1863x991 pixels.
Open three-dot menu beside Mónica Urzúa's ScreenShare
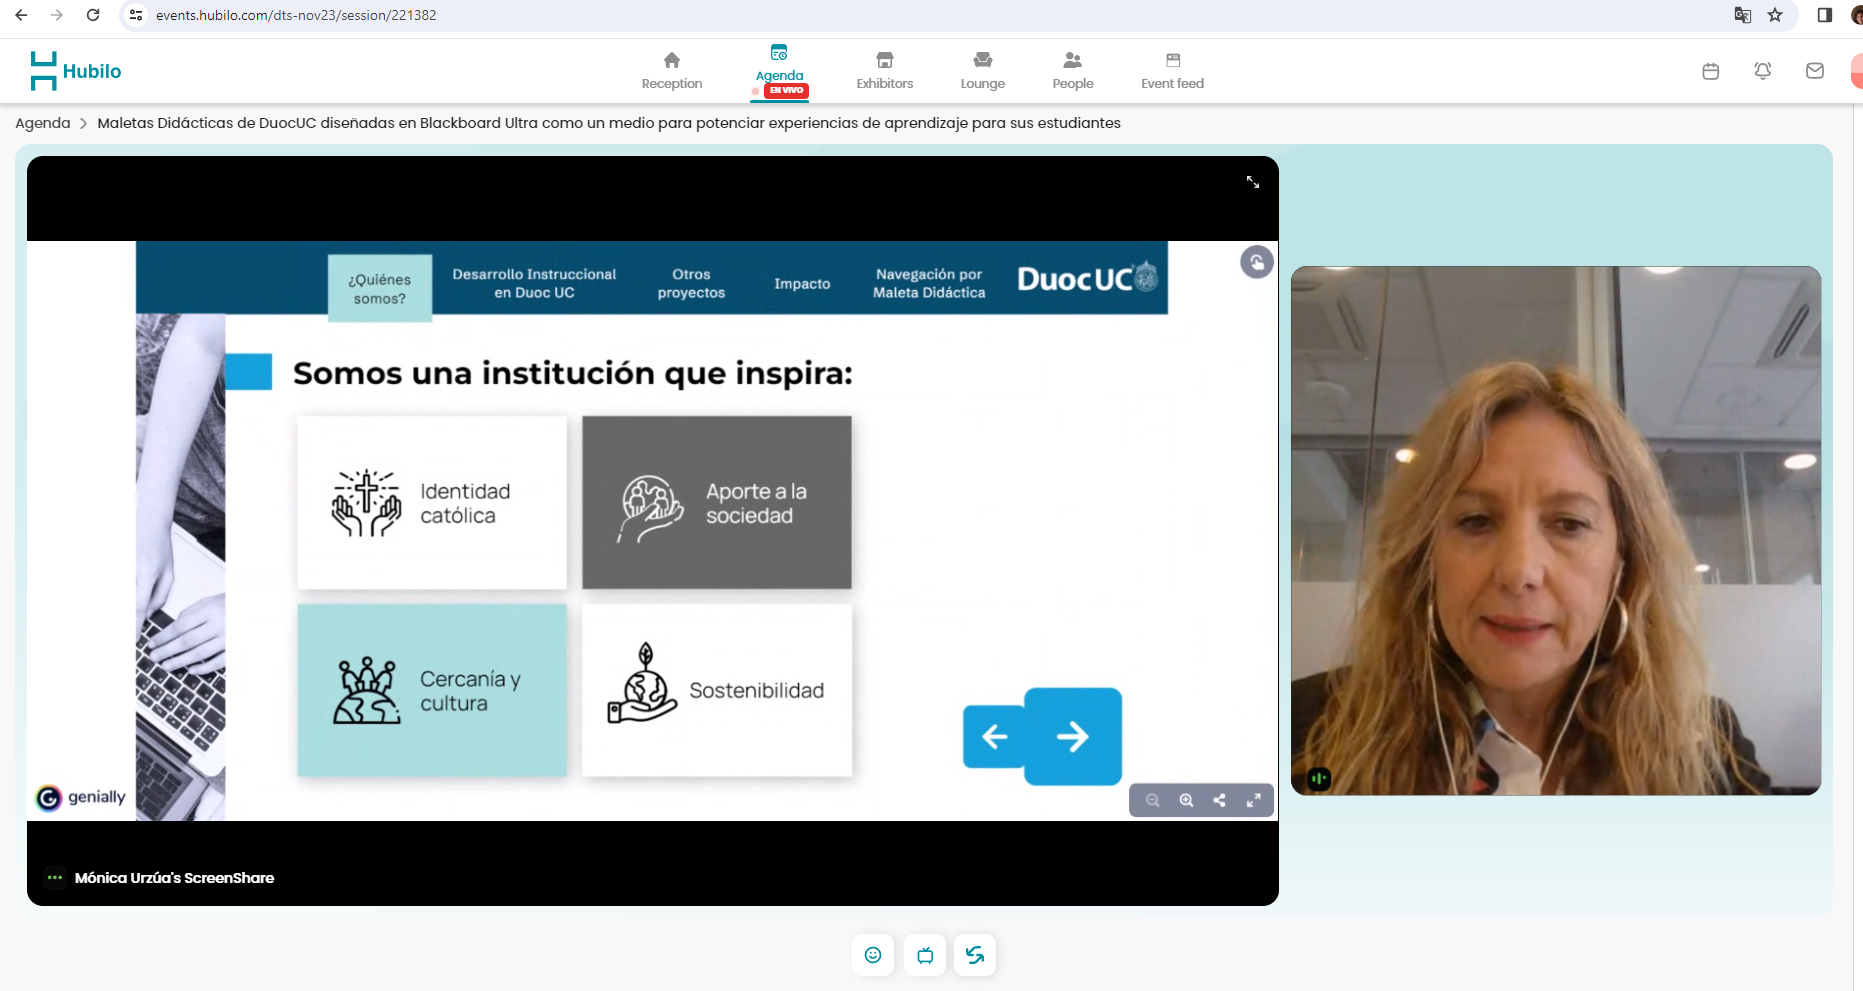coord(55,878)
